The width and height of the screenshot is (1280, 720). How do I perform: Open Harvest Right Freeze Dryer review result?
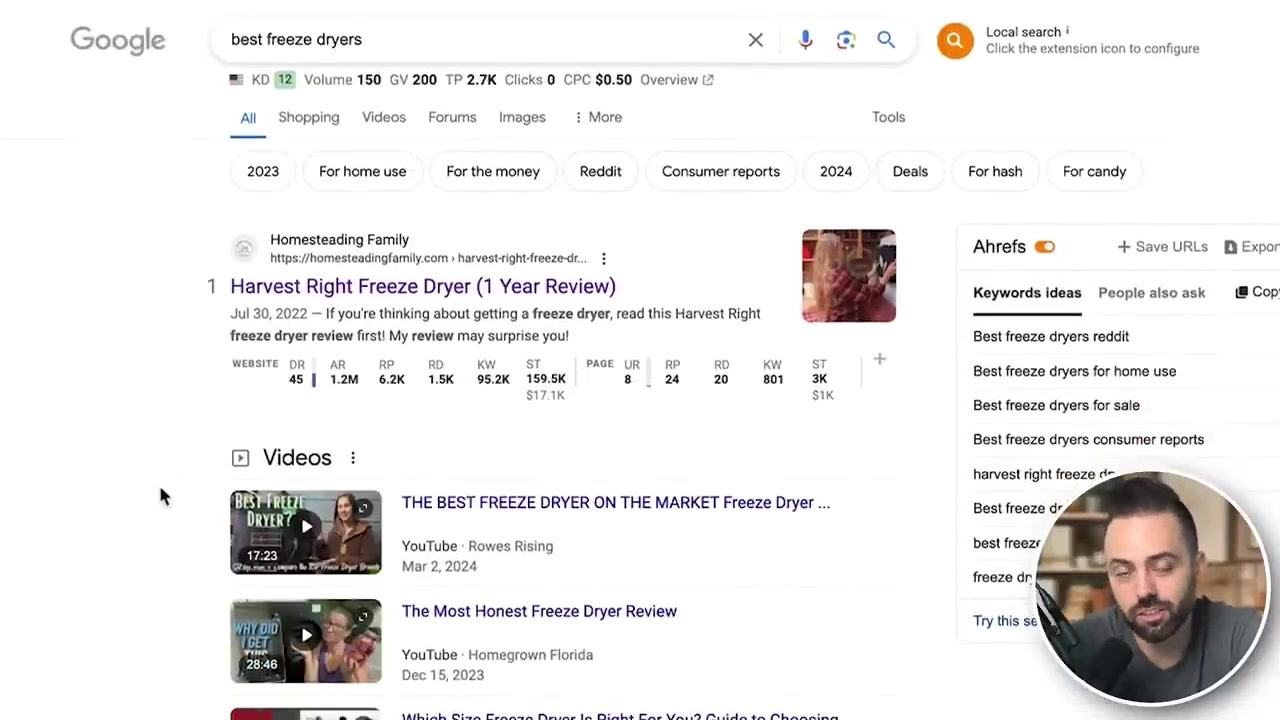(423, 287)
